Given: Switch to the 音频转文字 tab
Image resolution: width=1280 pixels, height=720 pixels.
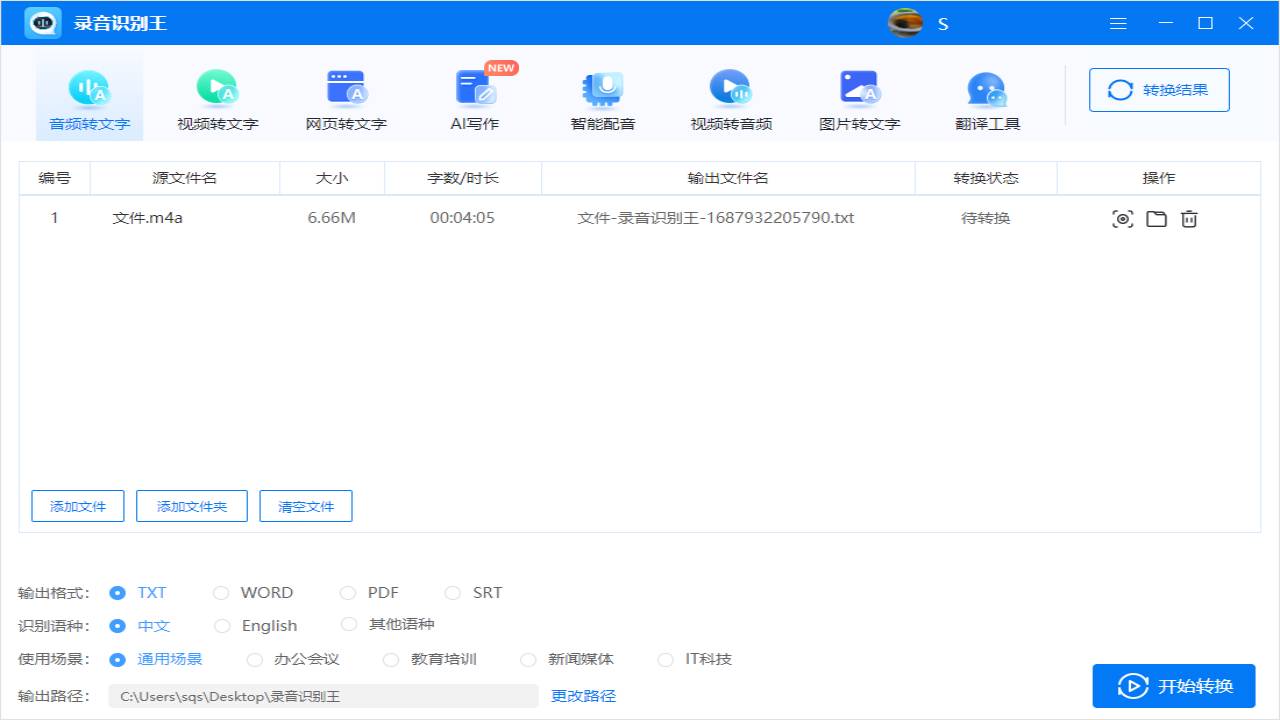Looking at the screenshot, I should (x=89, y=95).
